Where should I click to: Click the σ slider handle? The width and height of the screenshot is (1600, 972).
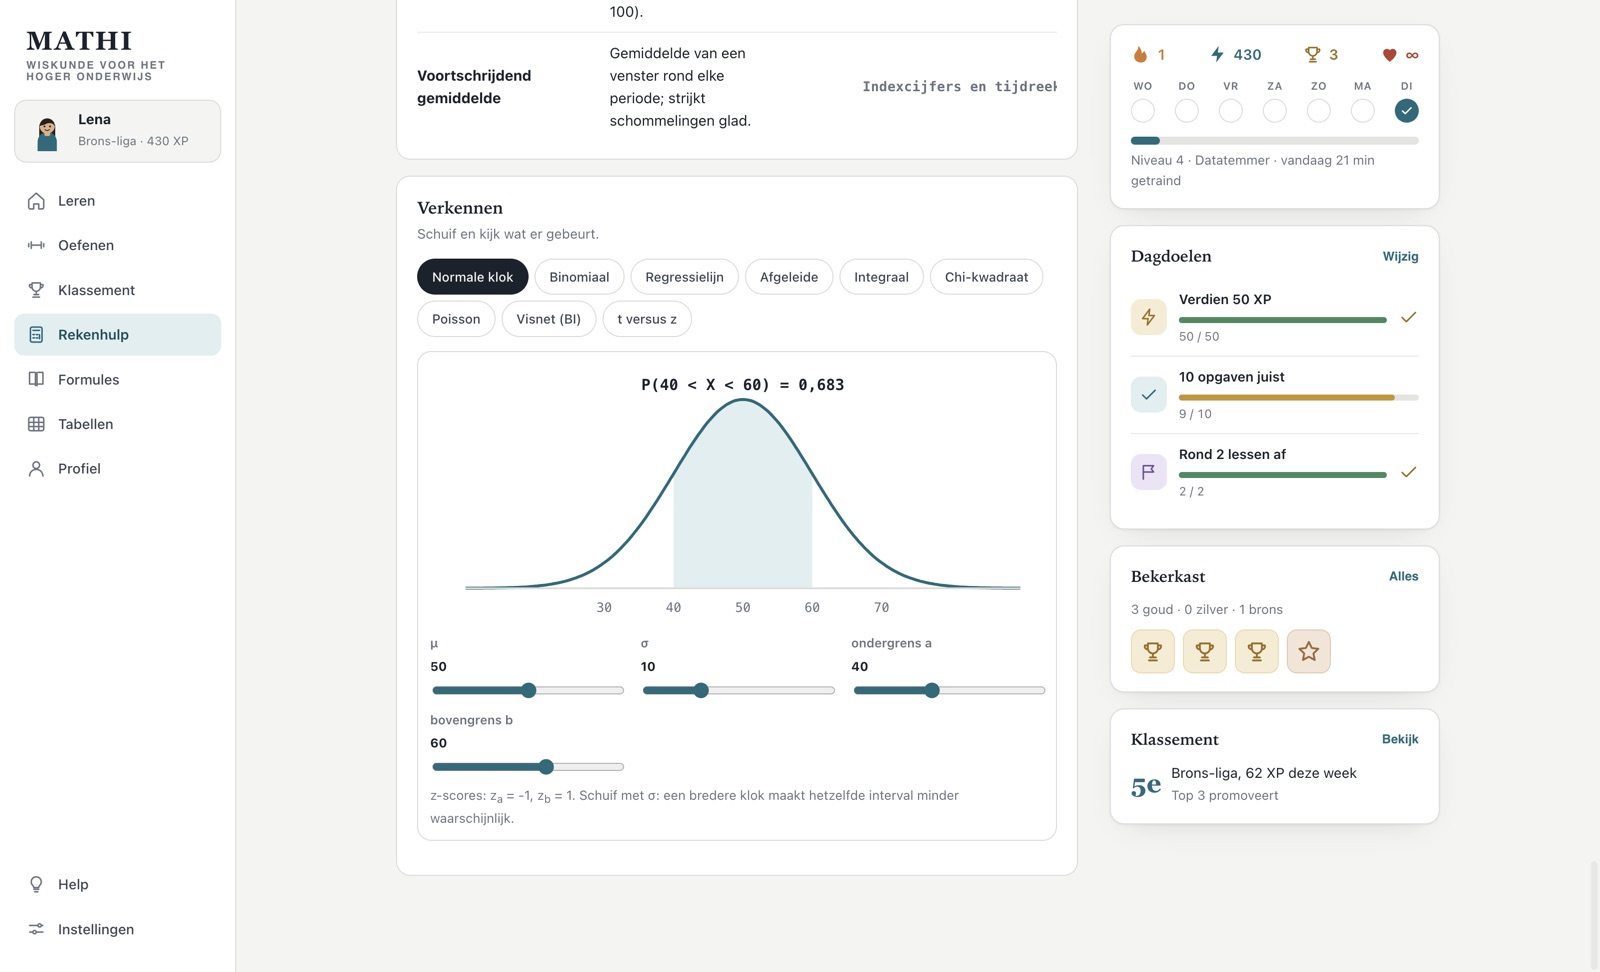701,690
